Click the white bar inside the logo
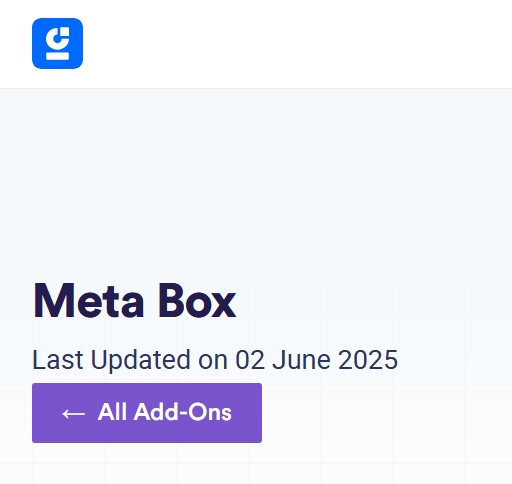The width and height of the screenshot is (512, 484). click(57, 56)
